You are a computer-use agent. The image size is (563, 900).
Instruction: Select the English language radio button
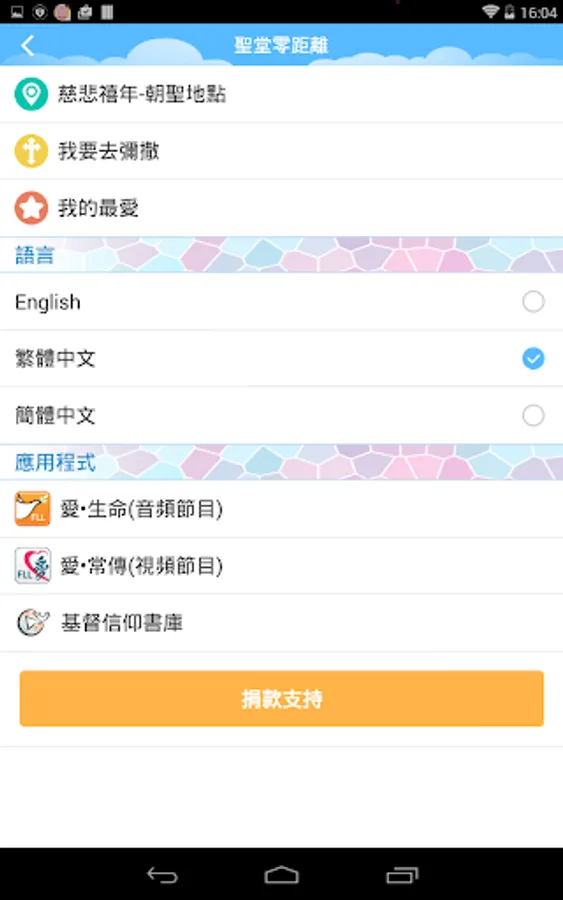[533, 301]
